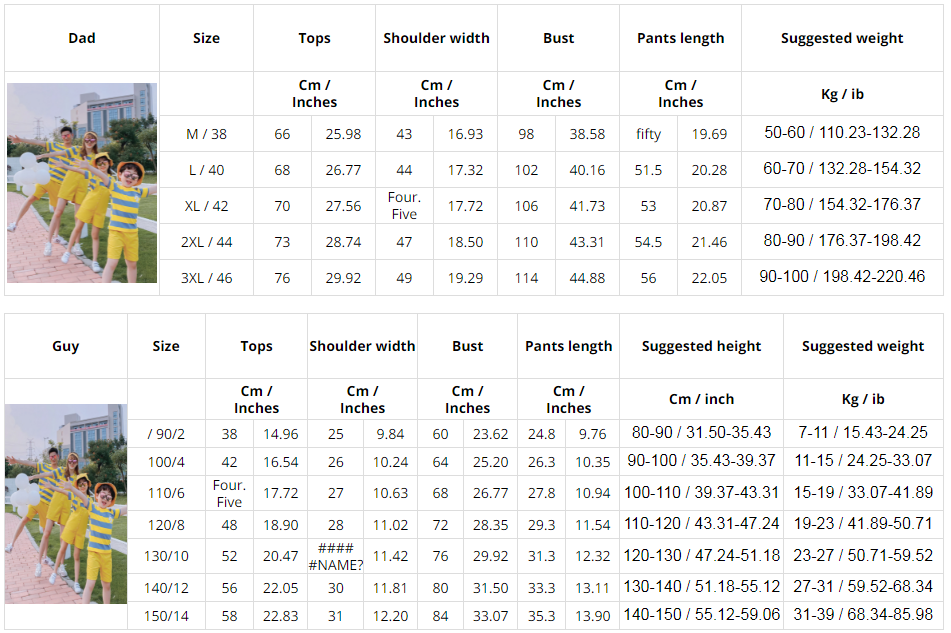Click the 'Suggested height' column header
Image resolution: width=951 pixels, height=633 pixels.
pos(701,346)
